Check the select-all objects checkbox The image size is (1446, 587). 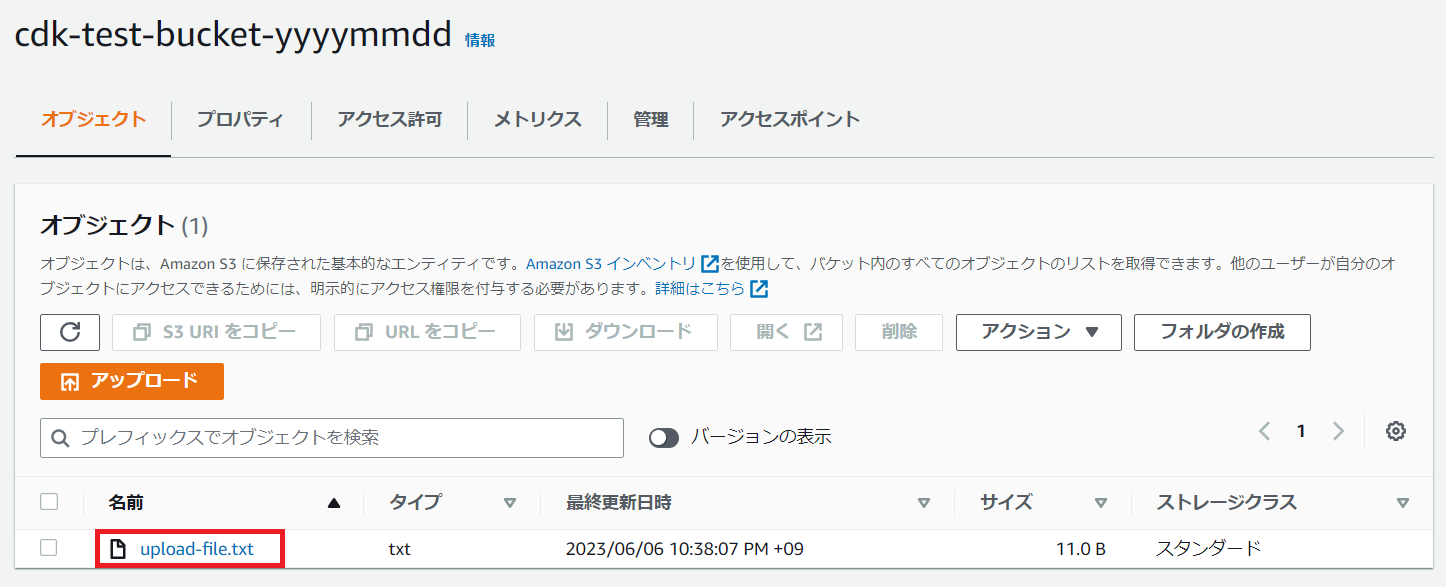pos(48,501)
